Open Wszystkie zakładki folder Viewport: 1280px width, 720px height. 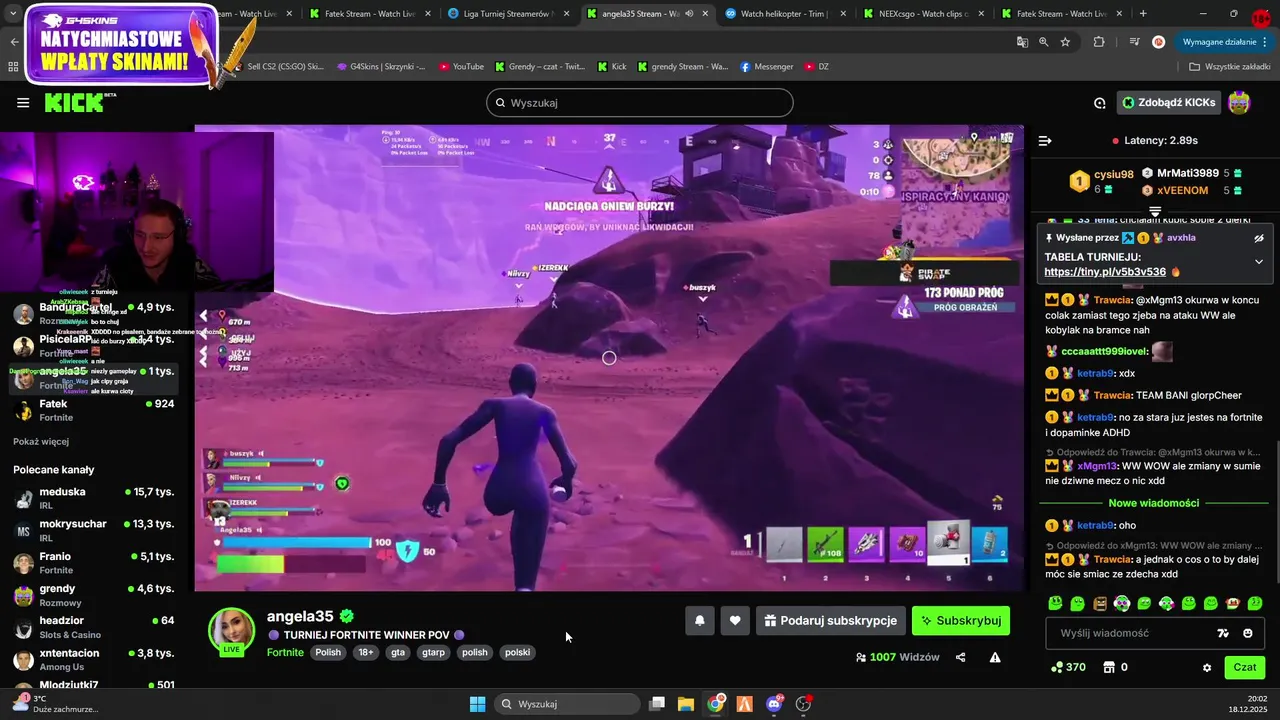[x=1229, y=67]
